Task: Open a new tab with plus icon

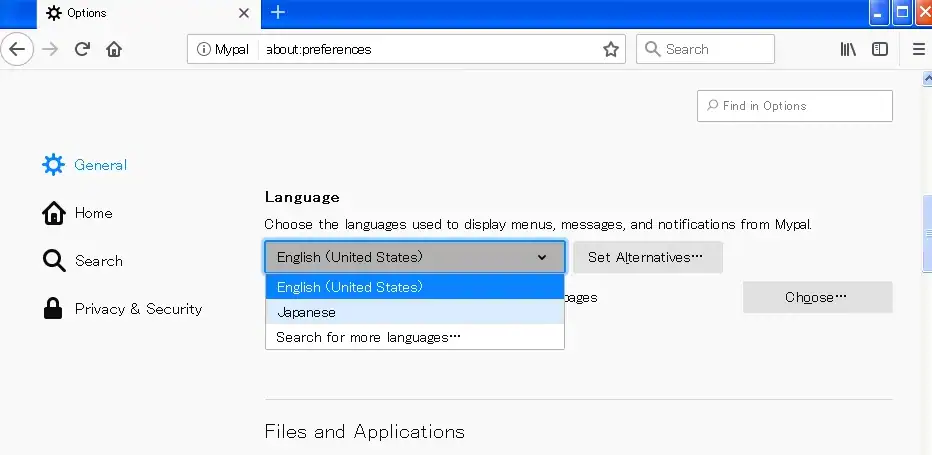Action: coord(278,12)
